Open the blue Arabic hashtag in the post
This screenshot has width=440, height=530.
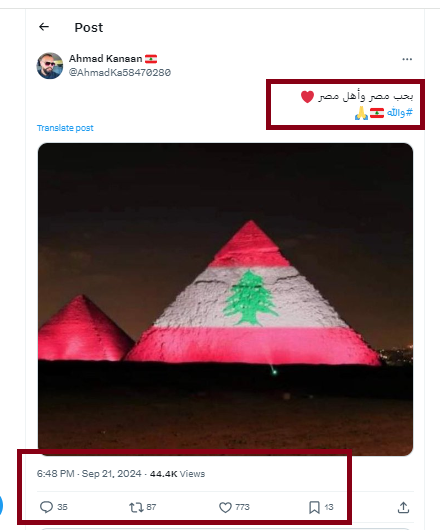(x=400, y=112)
